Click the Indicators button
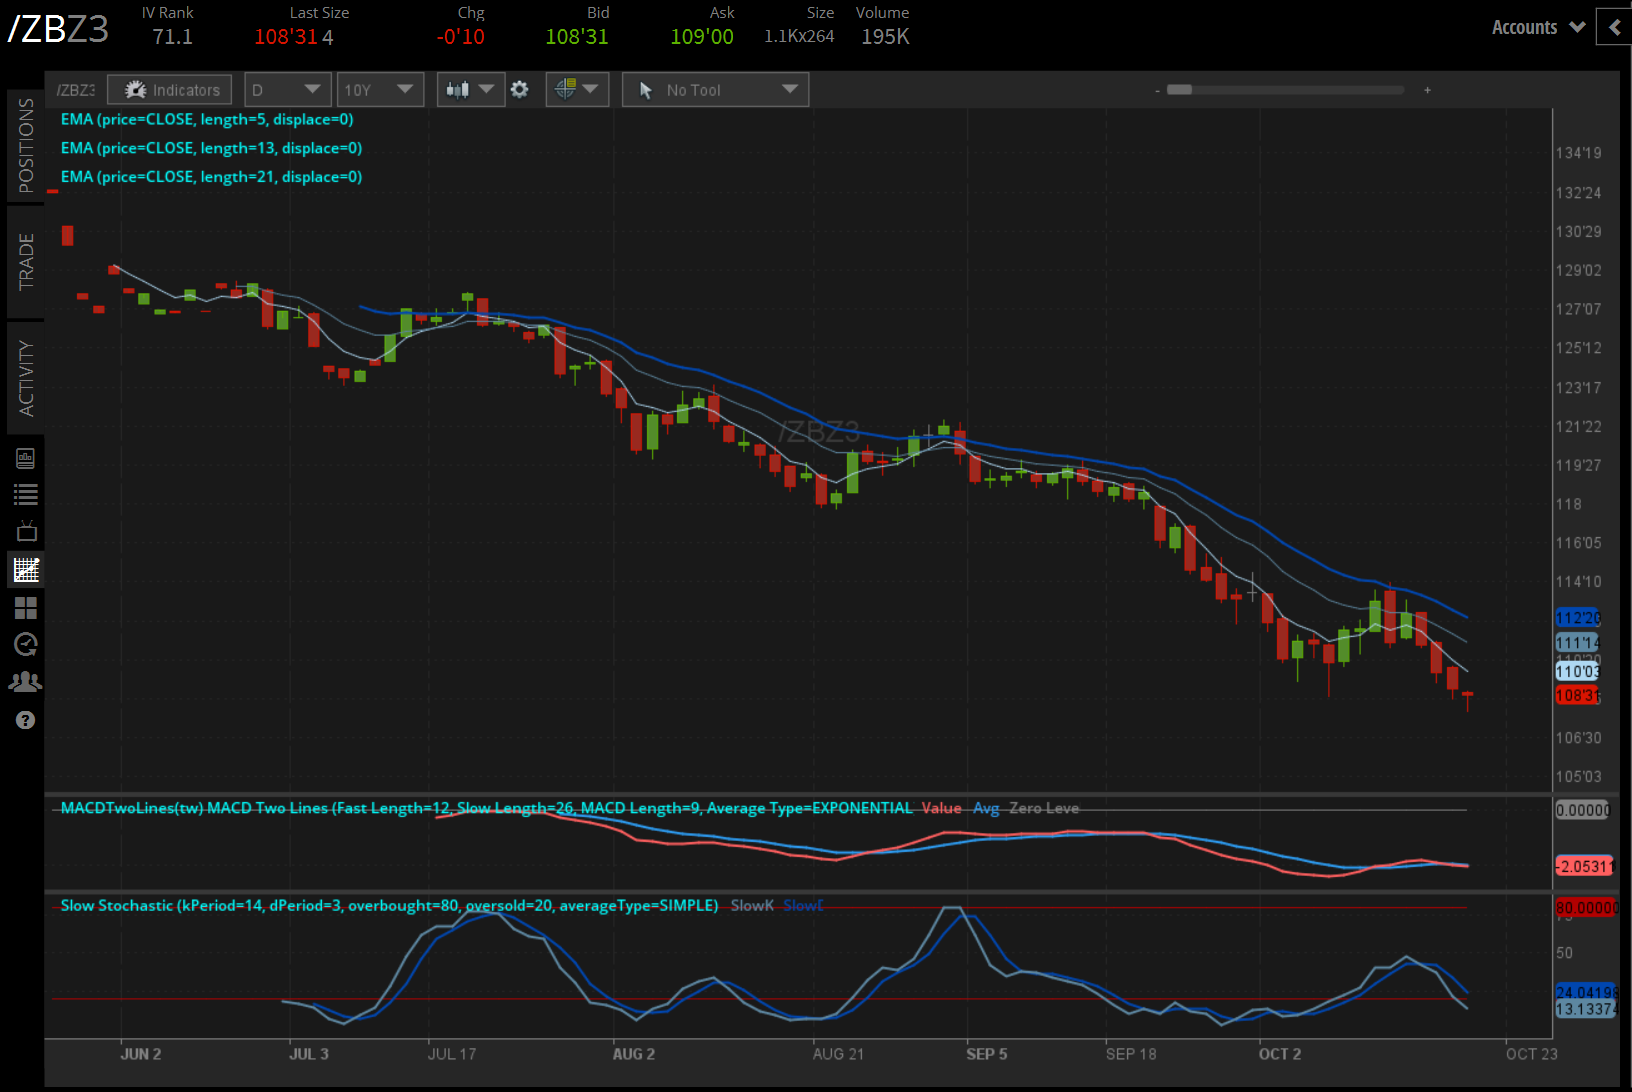The image size is (1632, 1092). (x=171, y=90)
